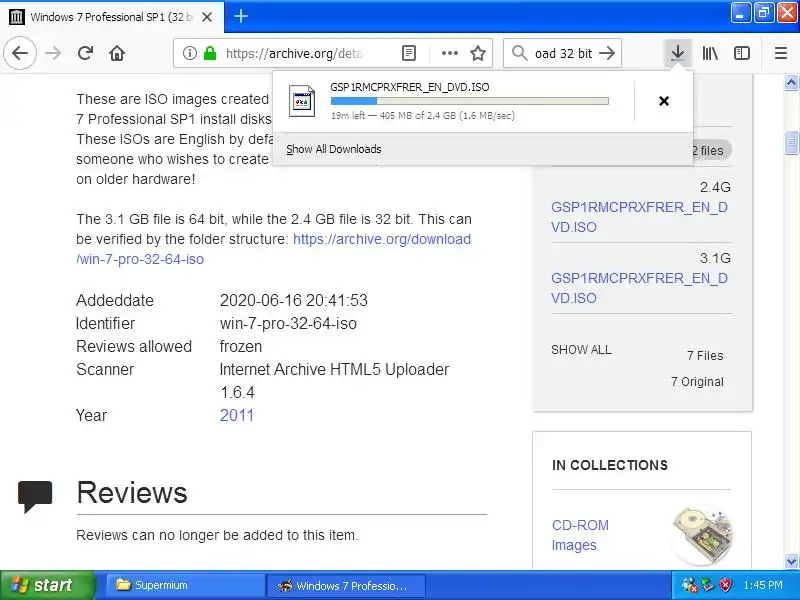The width and height of the screenshot is (800, 600).
Task: Click the page scrollbar down arrow
Action: click(x=791, y=561)
